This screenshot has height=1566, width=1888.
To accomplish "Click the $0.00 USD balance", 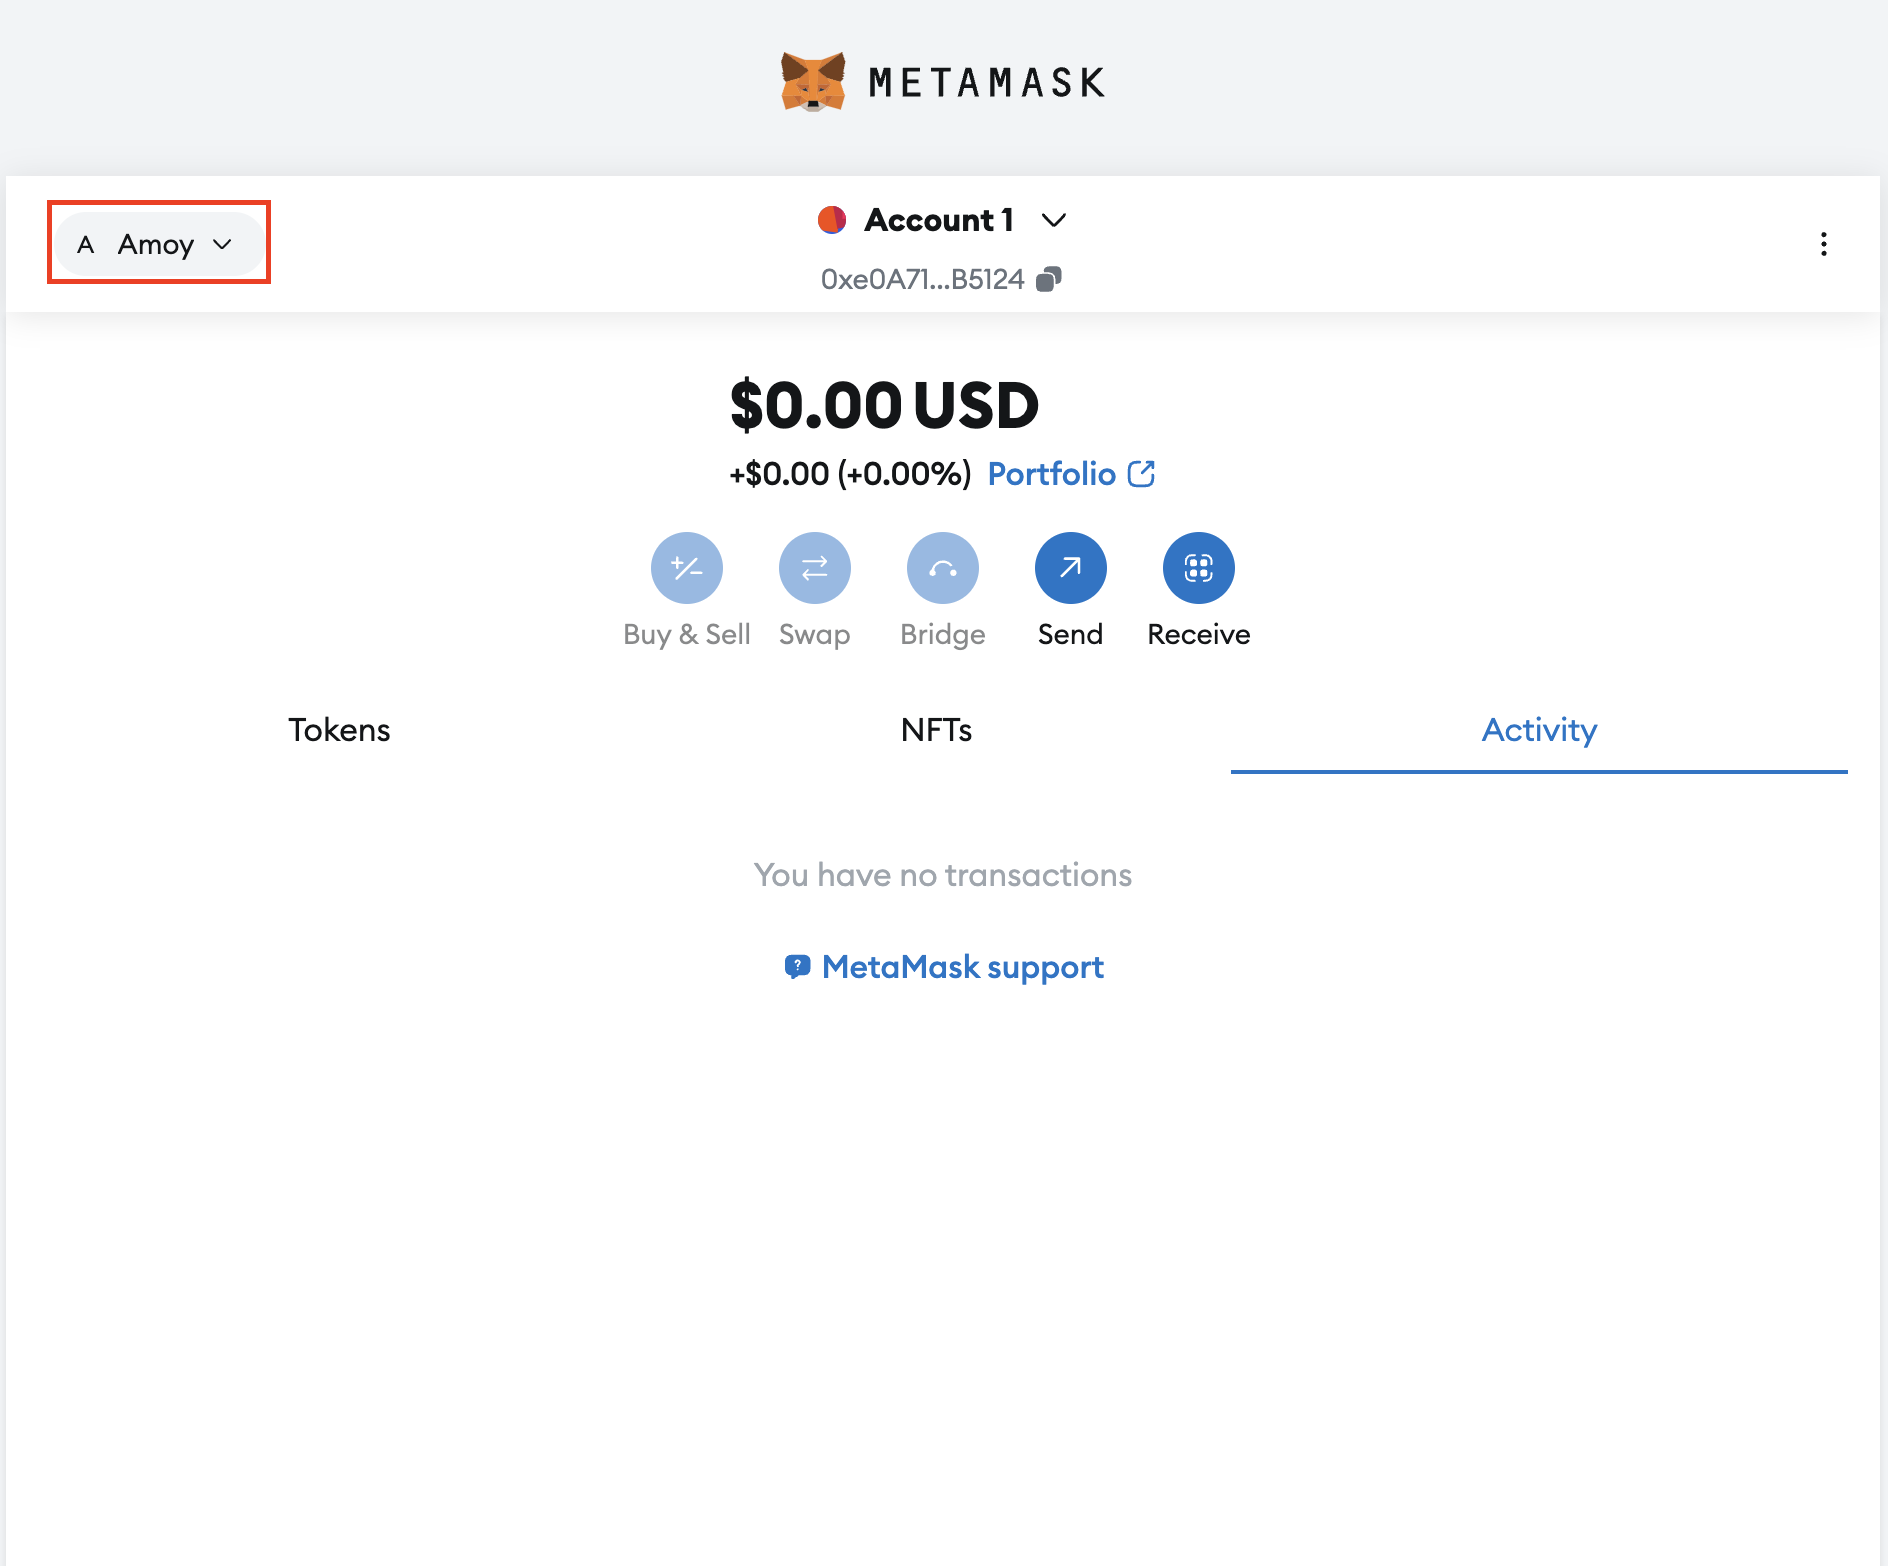I will click(885, 405).
